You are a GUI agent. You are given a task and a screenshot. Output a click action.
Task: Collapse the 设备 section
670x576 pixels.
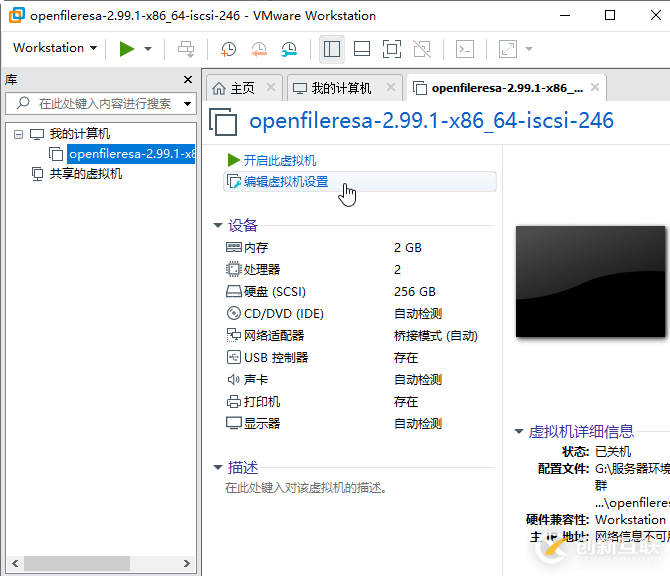pyautogui.click(x=218, y=226)
